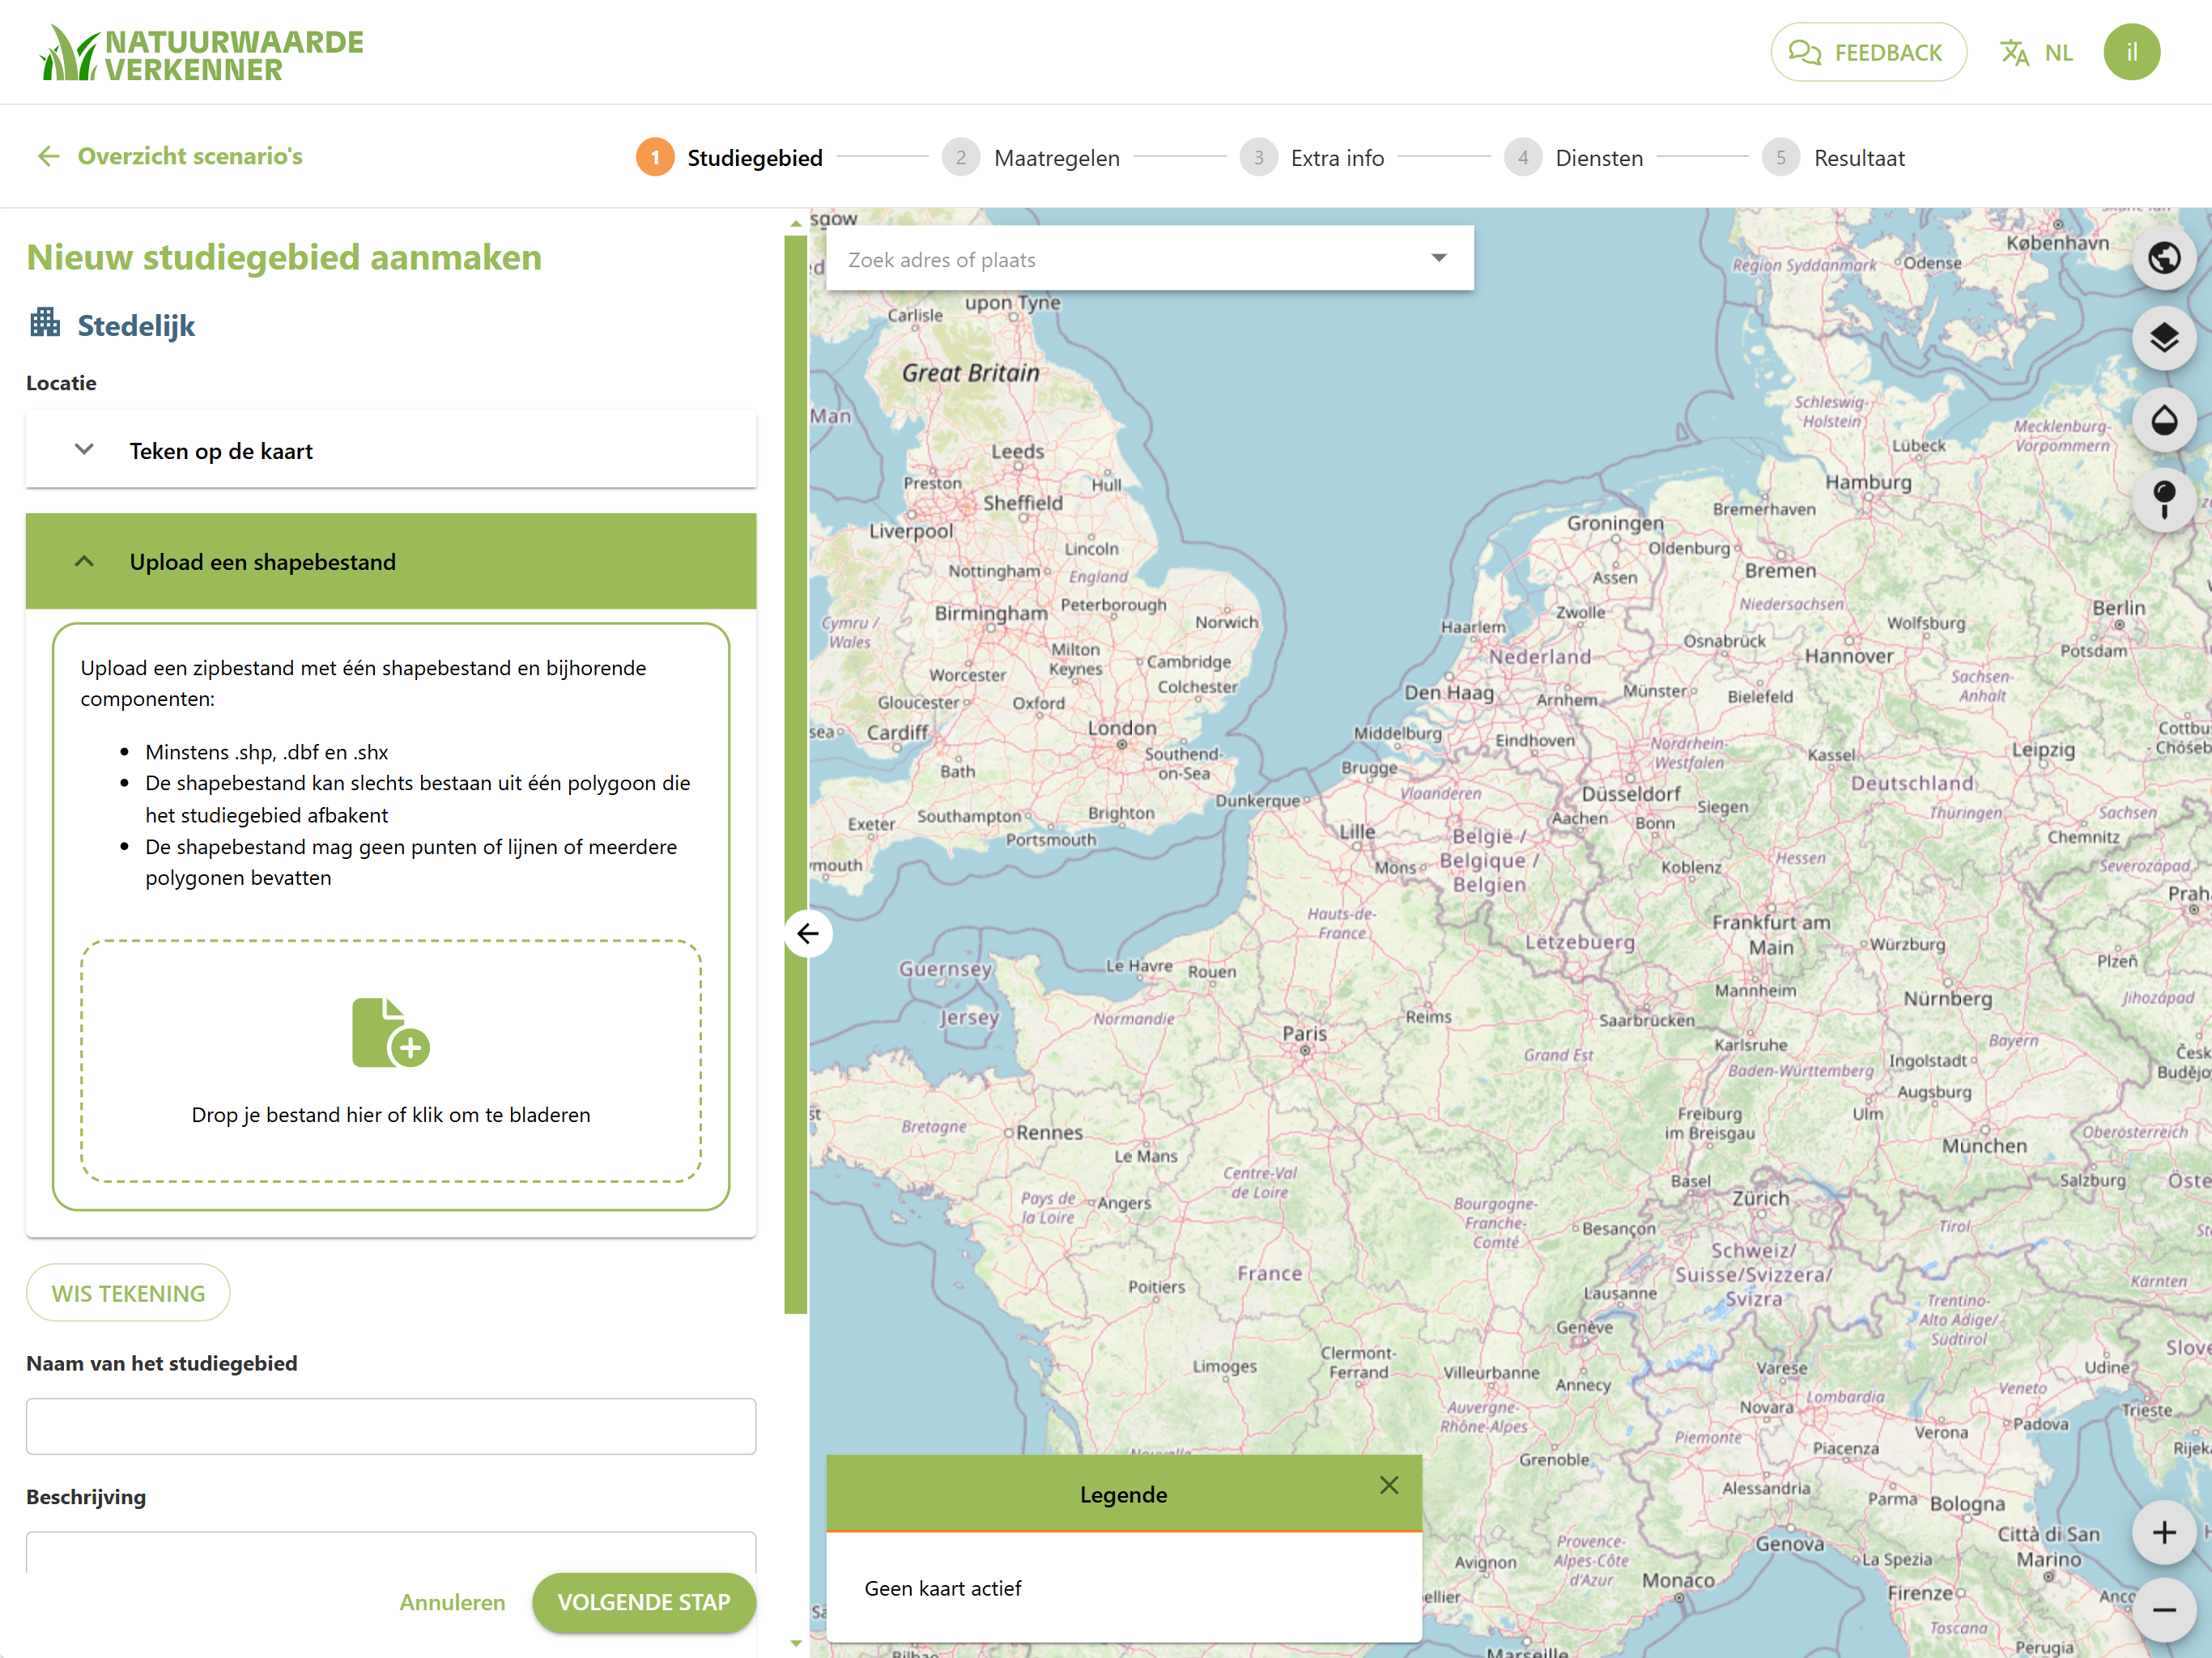
Task: Open the address search dropdown arrow
Action: pos(1439,258)
